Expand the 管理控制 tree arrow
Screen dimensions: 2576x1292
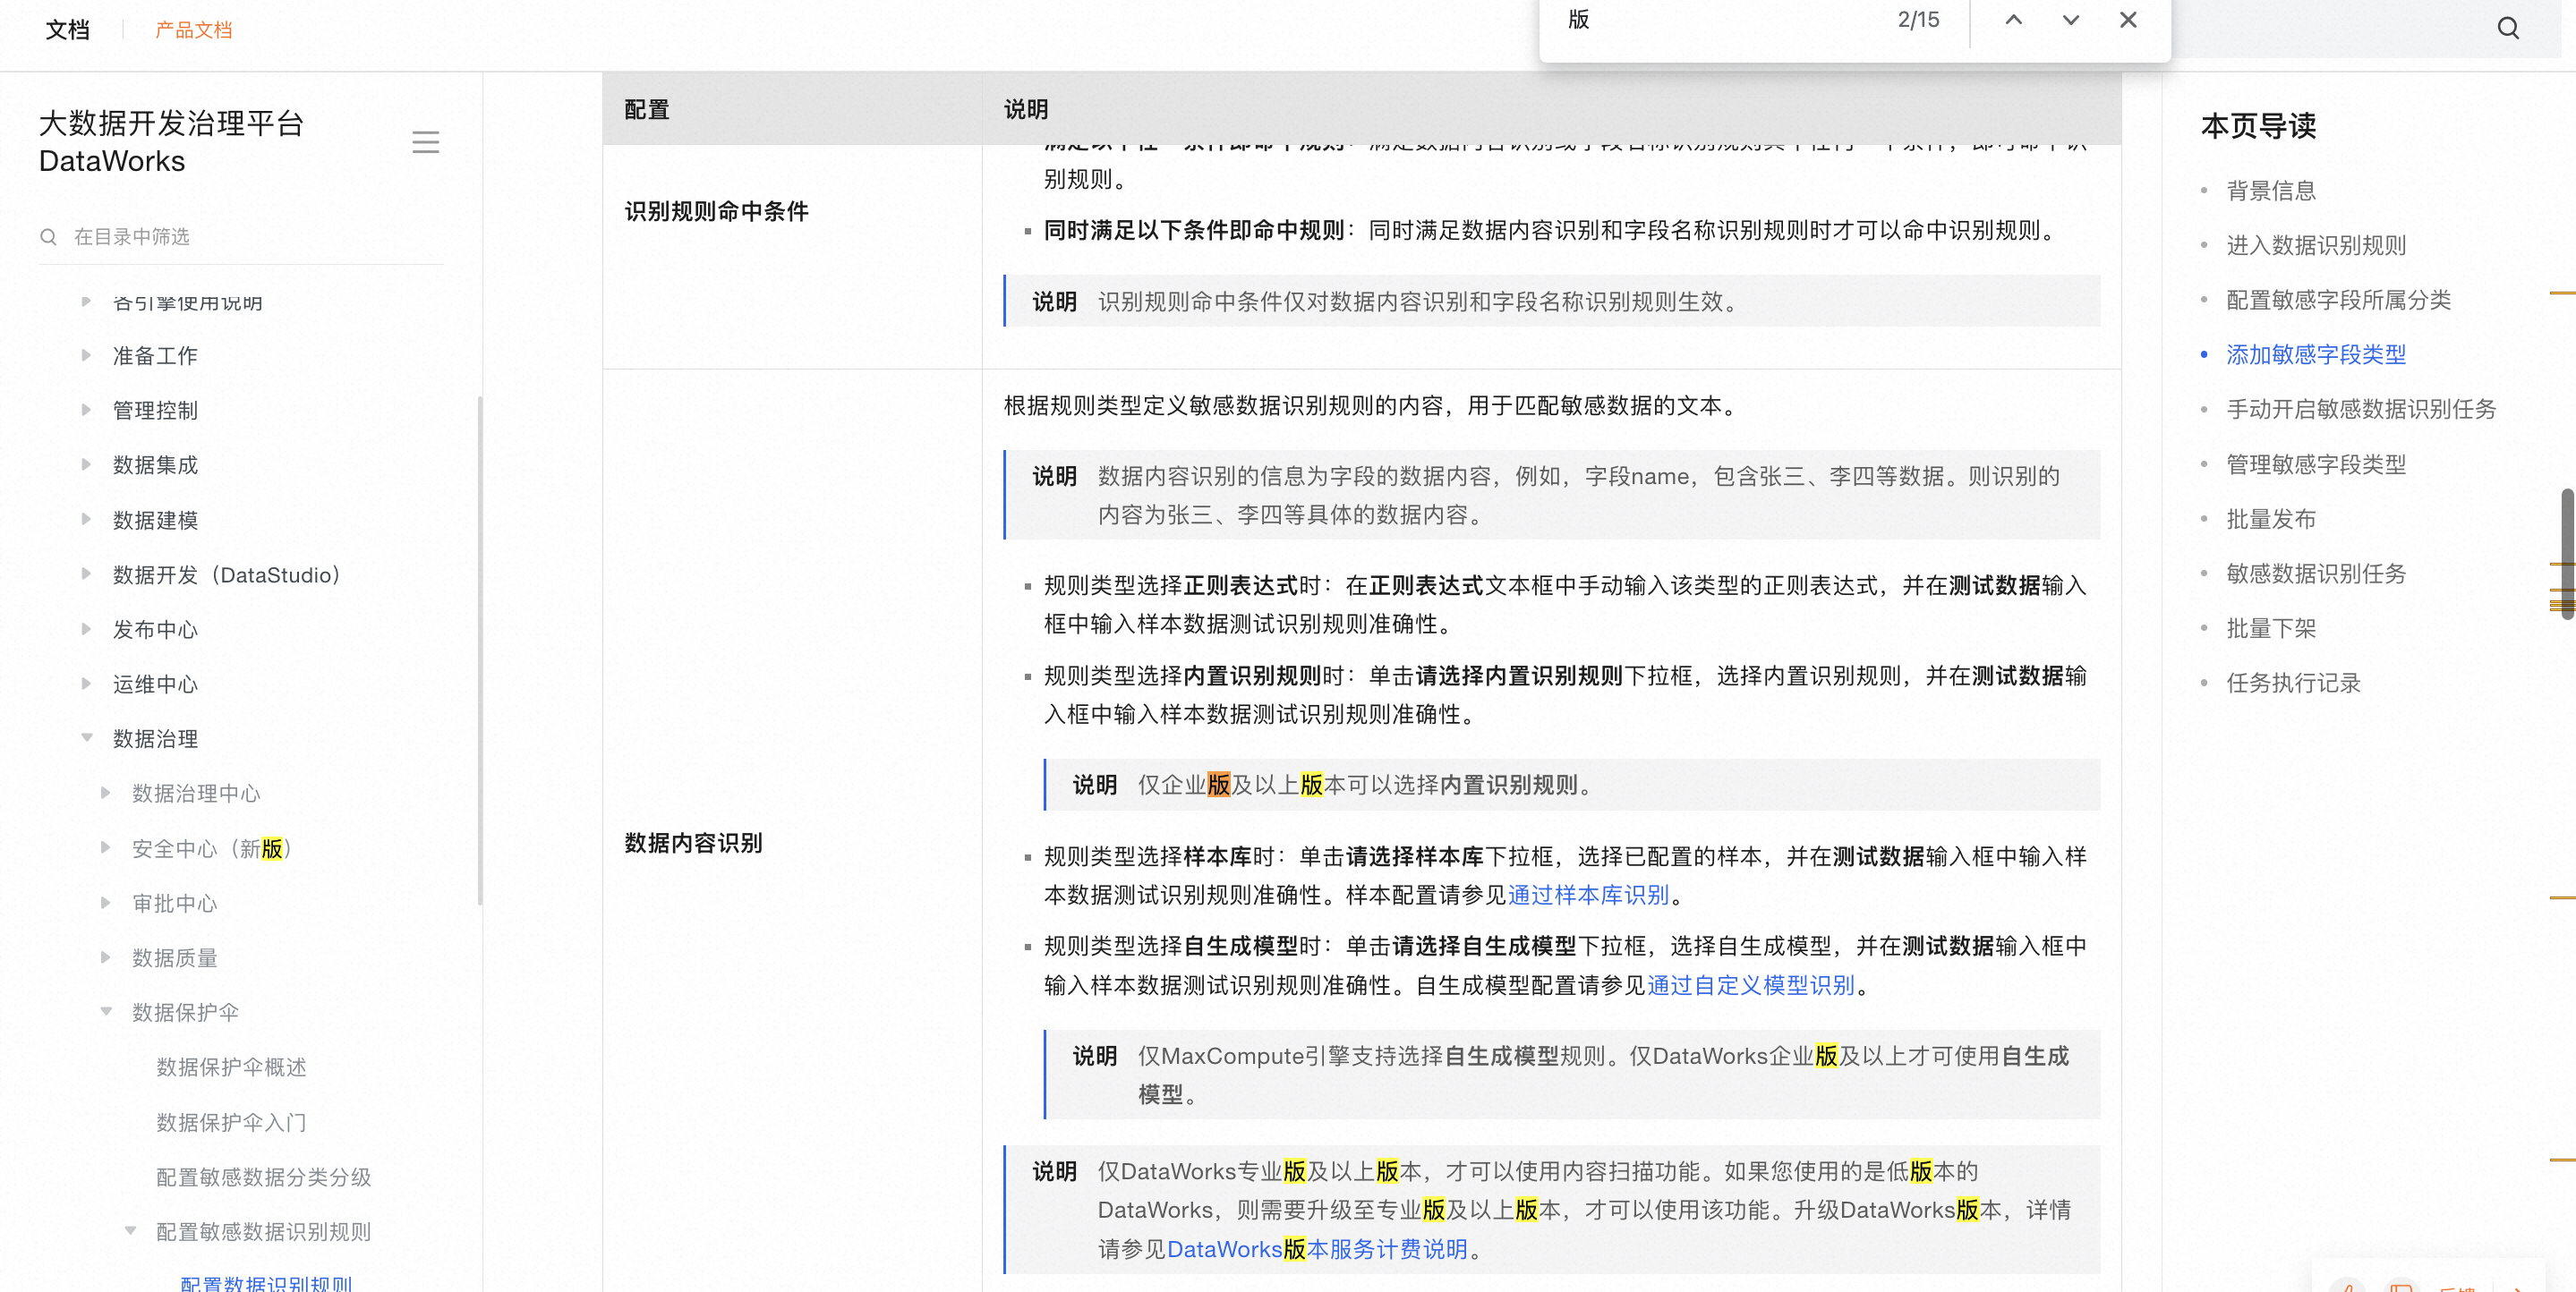coord(86,410)
